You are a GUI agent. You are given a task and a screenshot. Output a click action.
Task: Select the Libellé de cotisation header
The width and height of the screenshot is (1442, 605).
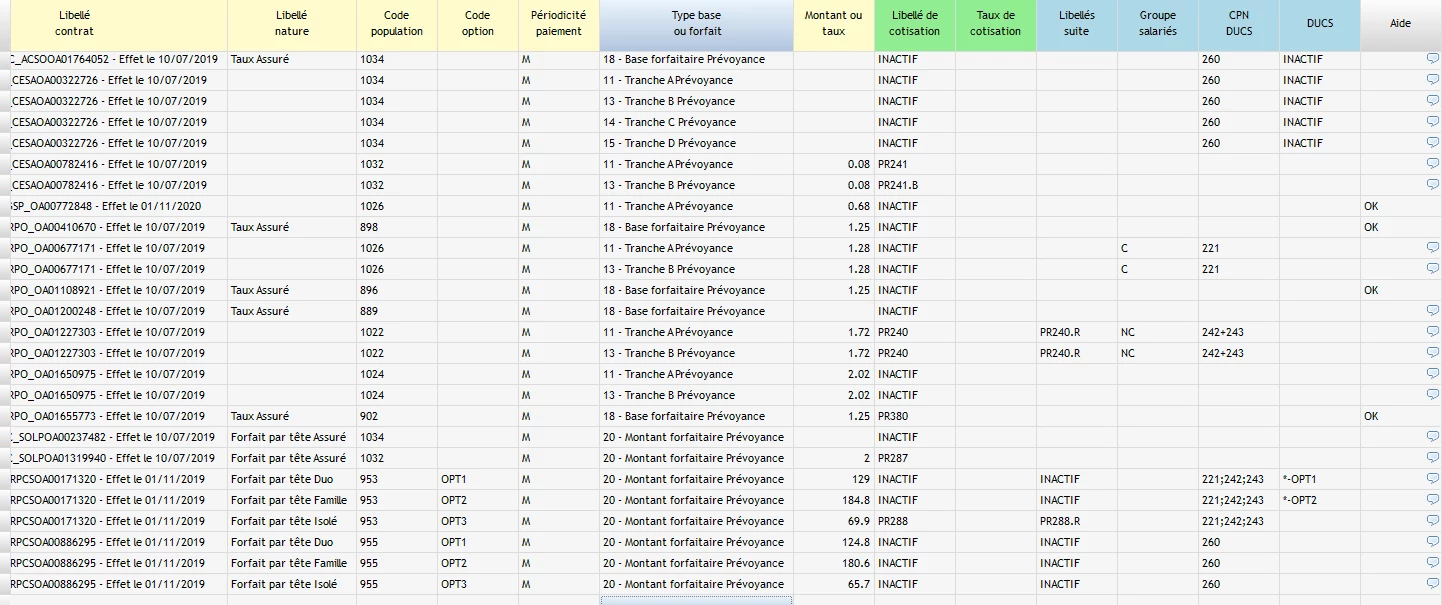click(x=915, y=25)
